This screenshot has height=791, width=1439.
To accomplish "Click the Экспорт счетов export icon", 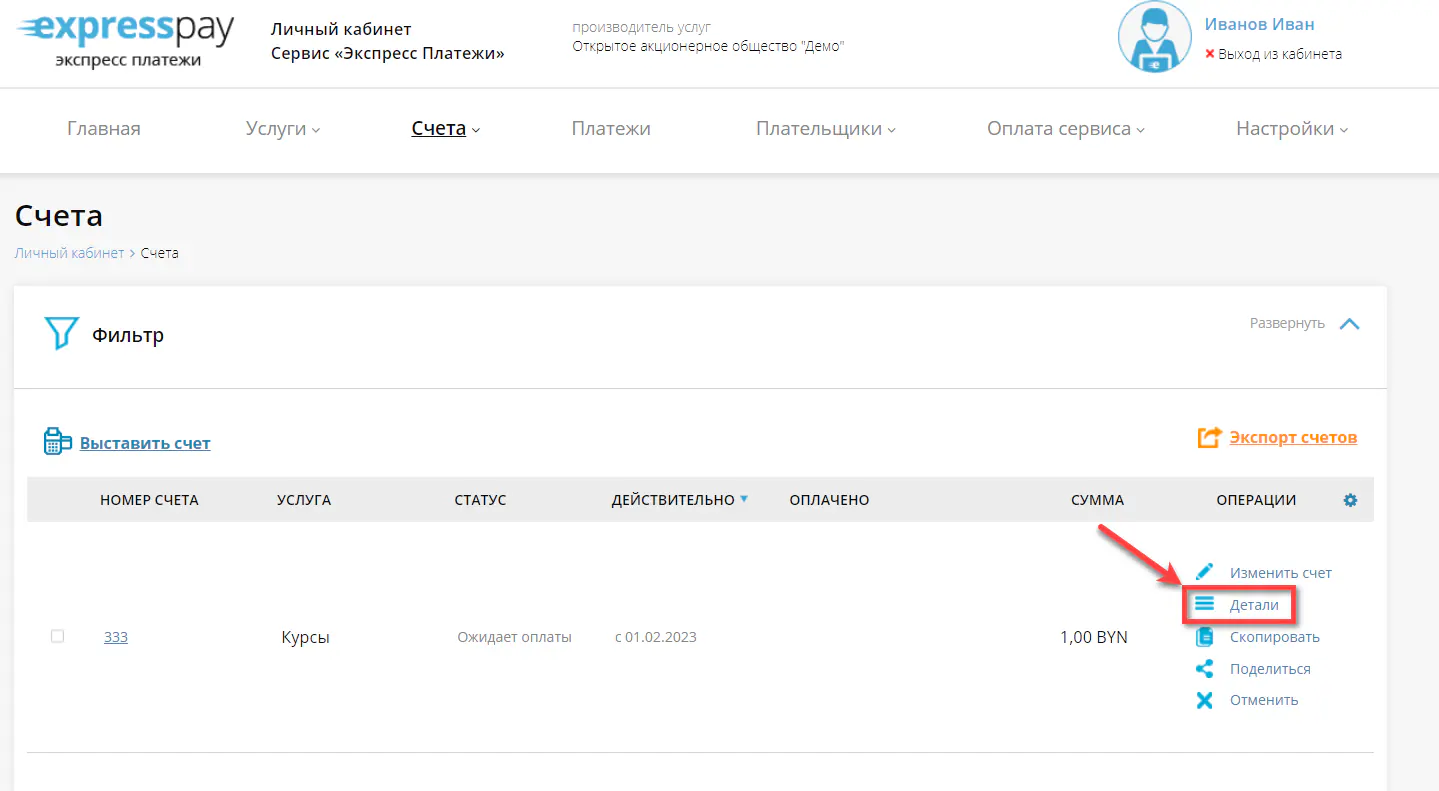I will point(1209,438).
